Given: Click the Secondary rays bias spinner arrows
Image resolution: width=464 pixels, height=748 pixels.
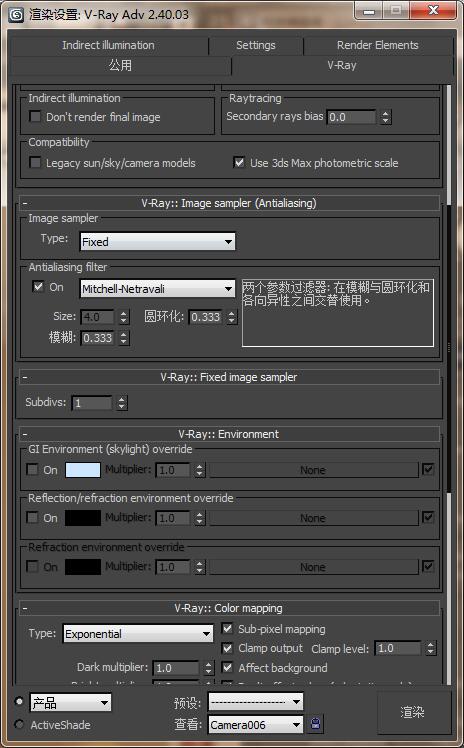Looking at the screenshot, I should click(386, 117).
